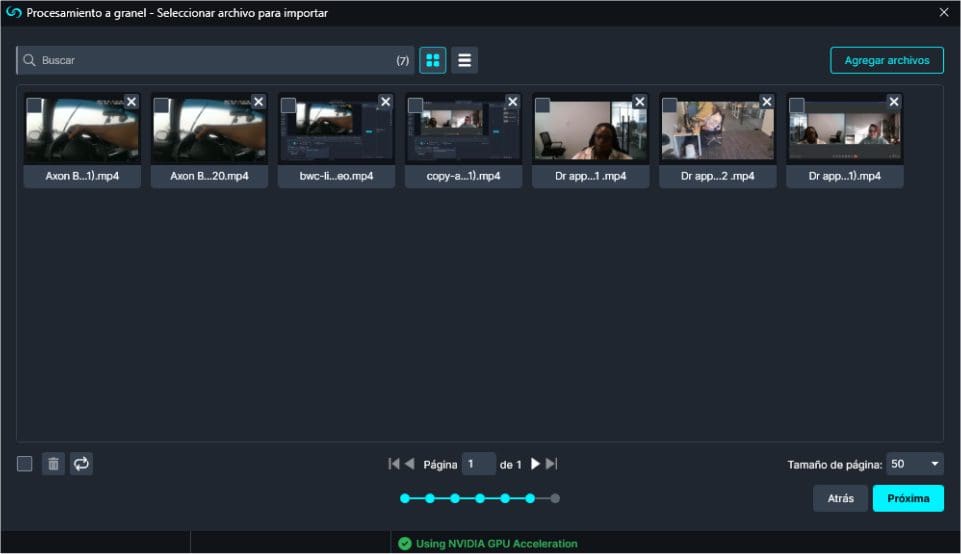The image size is (961, 554).
Task: Click the Atrás button
Action: 840,498
